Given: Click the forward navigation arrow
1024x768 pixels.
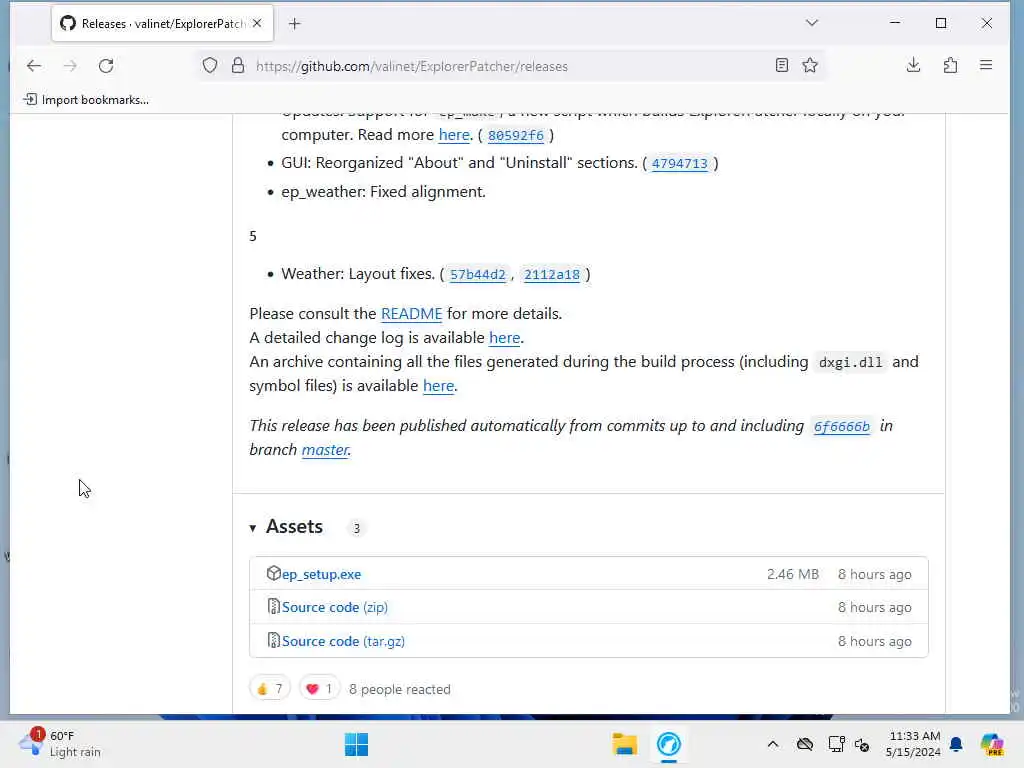Looking at the screenshot, I should point(70,65).
